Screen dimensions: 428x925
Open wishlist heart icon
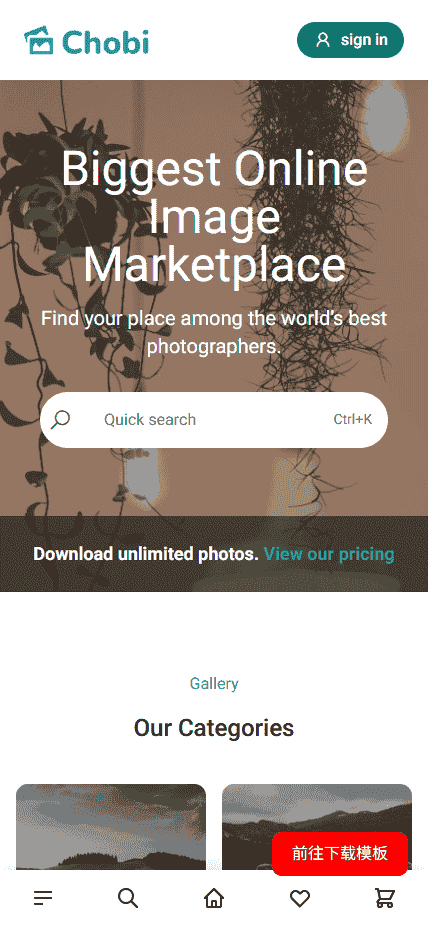tap(300, 898)
